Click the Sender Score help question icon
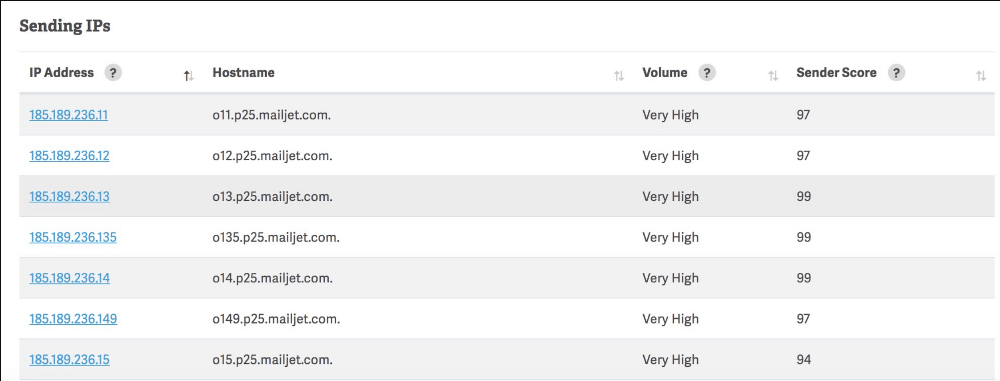 tap(896, 73)
